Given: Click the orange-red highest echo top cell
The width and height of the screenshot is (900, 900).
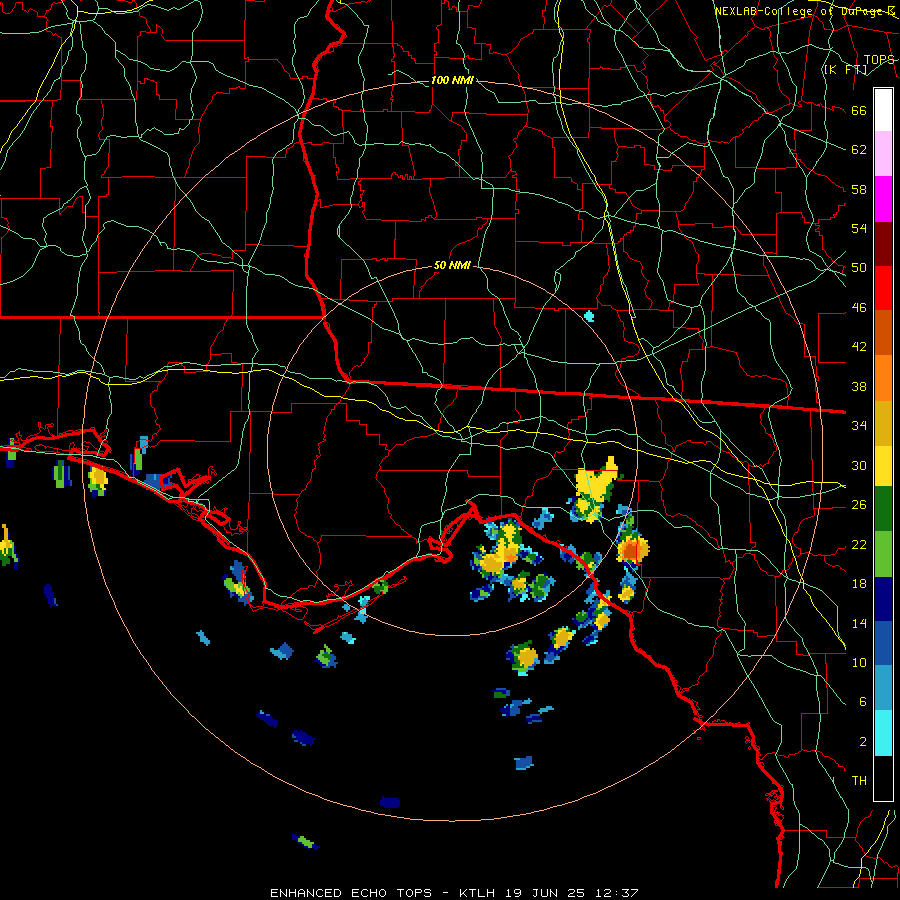Looking at the screenshot, I should pyautogui.click(x=633, y=550).
